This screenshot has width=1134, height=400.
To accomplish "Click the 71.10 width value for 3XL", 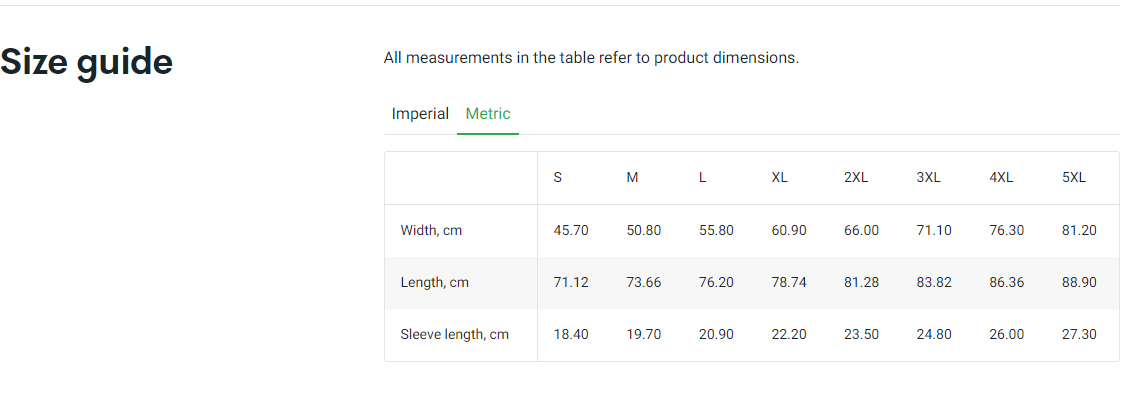I will [x=934, y=231].
